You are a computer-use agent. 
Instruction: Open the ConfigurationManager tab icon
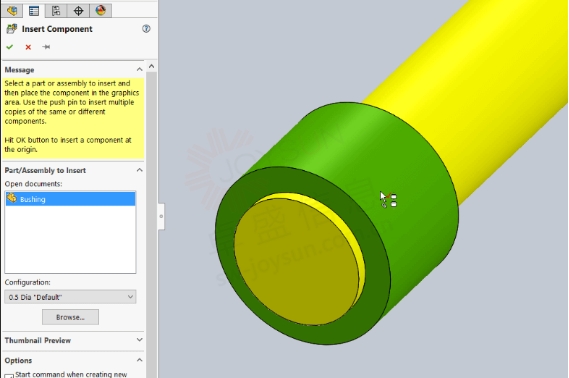tap(56, 11)
